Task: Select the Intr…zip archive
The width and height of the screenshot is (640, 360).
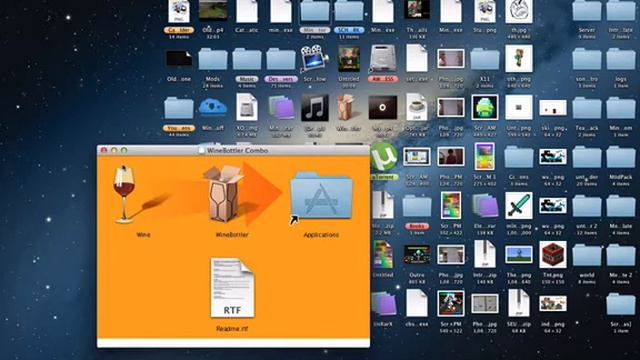Action: [x=485, y=255]
